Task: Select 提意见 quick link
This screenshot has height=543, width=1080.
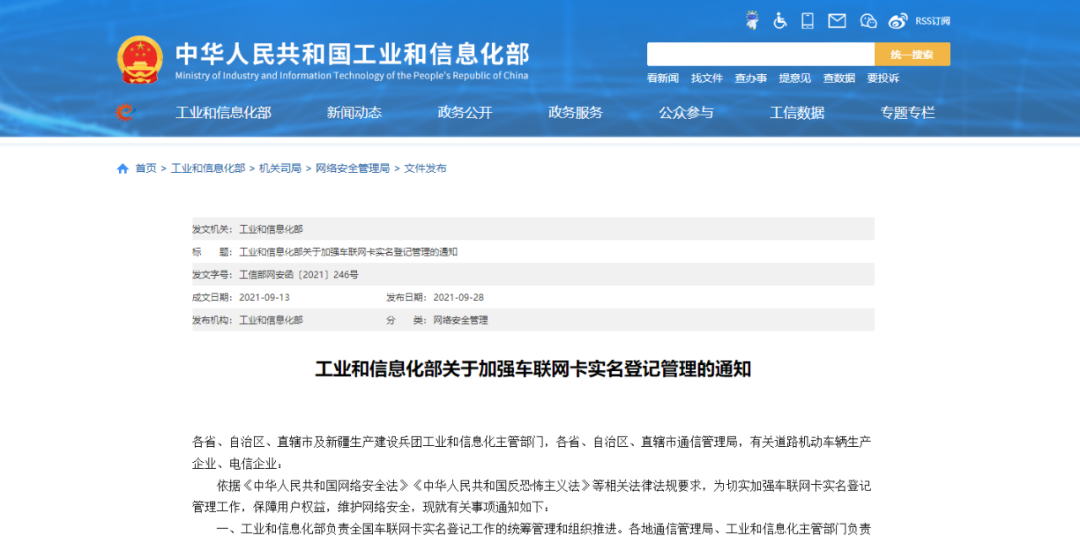Action: click(x=795, y=78)
